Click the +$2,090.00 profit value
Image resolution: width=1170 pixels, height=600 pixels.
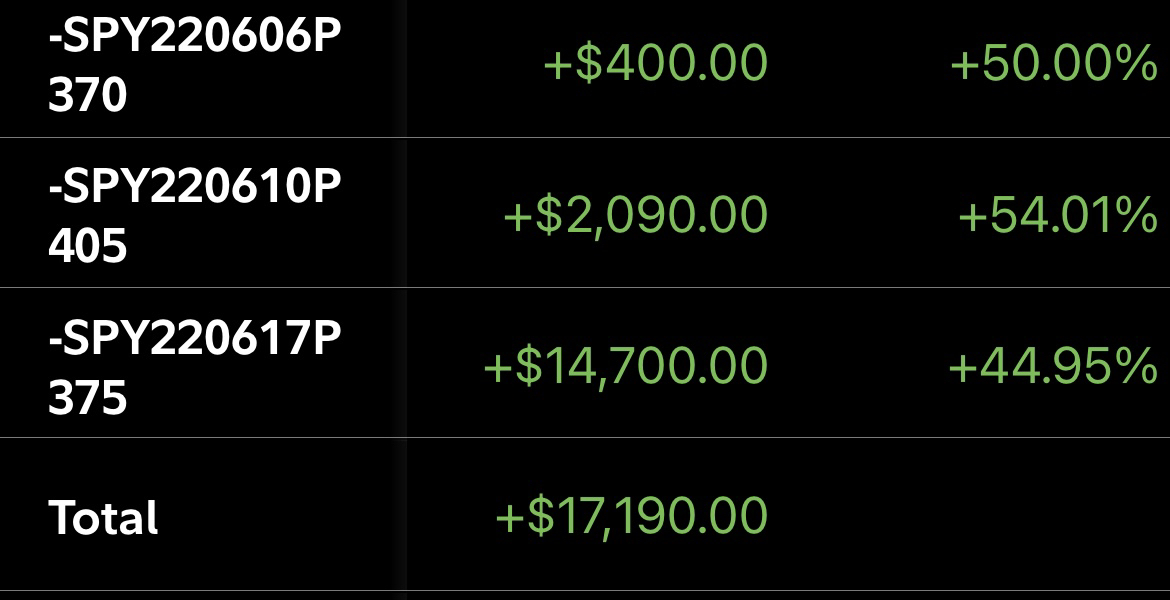tap(635, 215)
